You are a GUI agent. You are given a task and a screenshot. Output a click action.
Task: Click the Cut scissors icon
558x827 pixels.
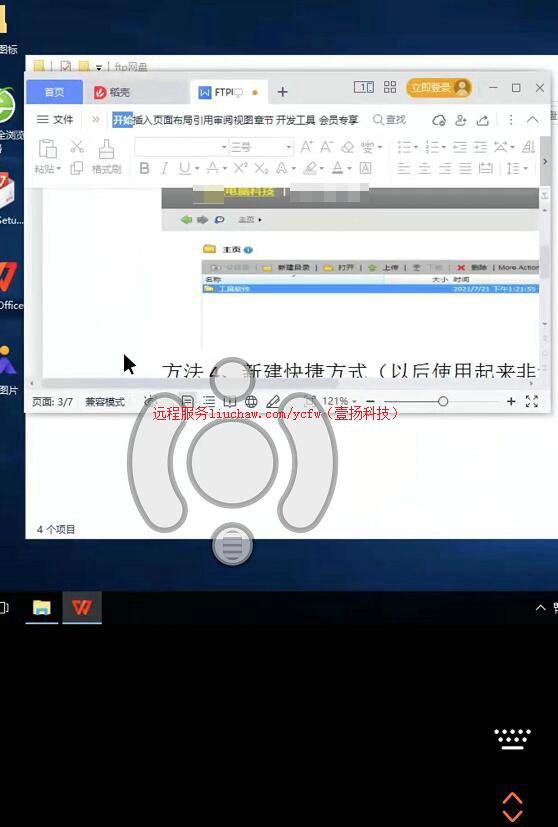[77, 146]
